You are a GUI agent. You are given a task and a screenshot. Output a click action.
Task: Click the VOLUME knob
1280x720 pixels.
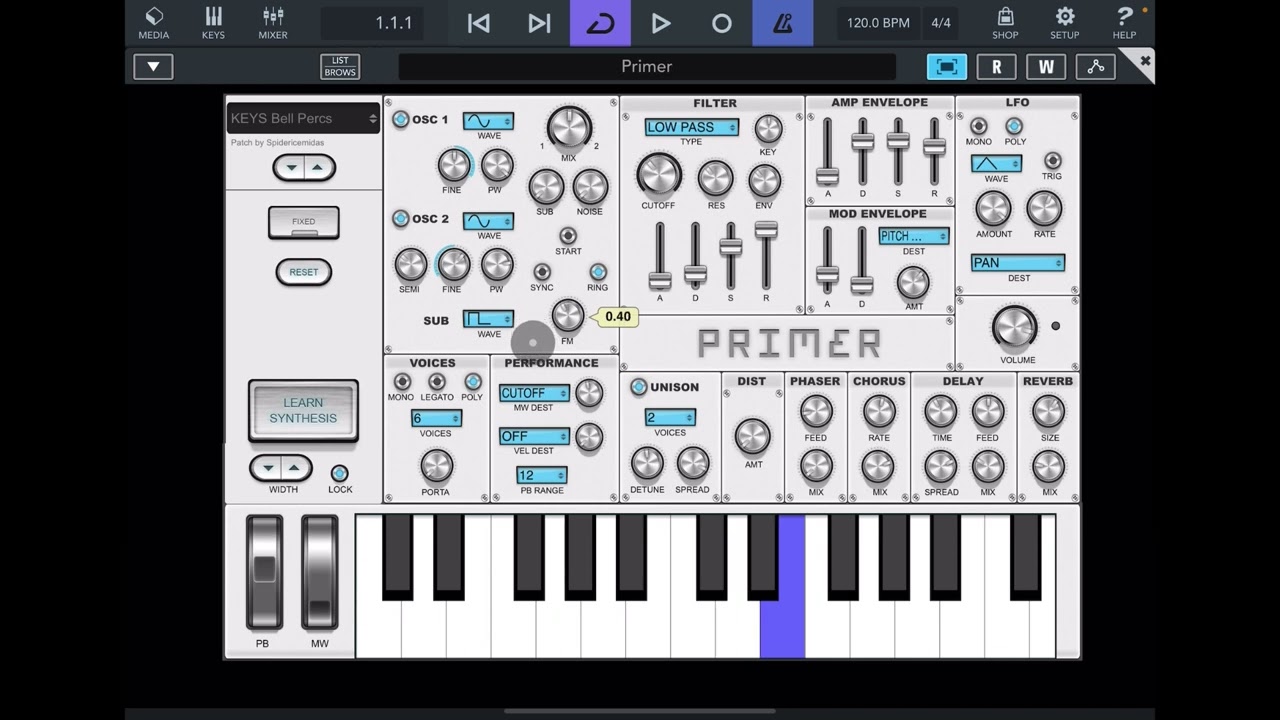coord(1015,328)
